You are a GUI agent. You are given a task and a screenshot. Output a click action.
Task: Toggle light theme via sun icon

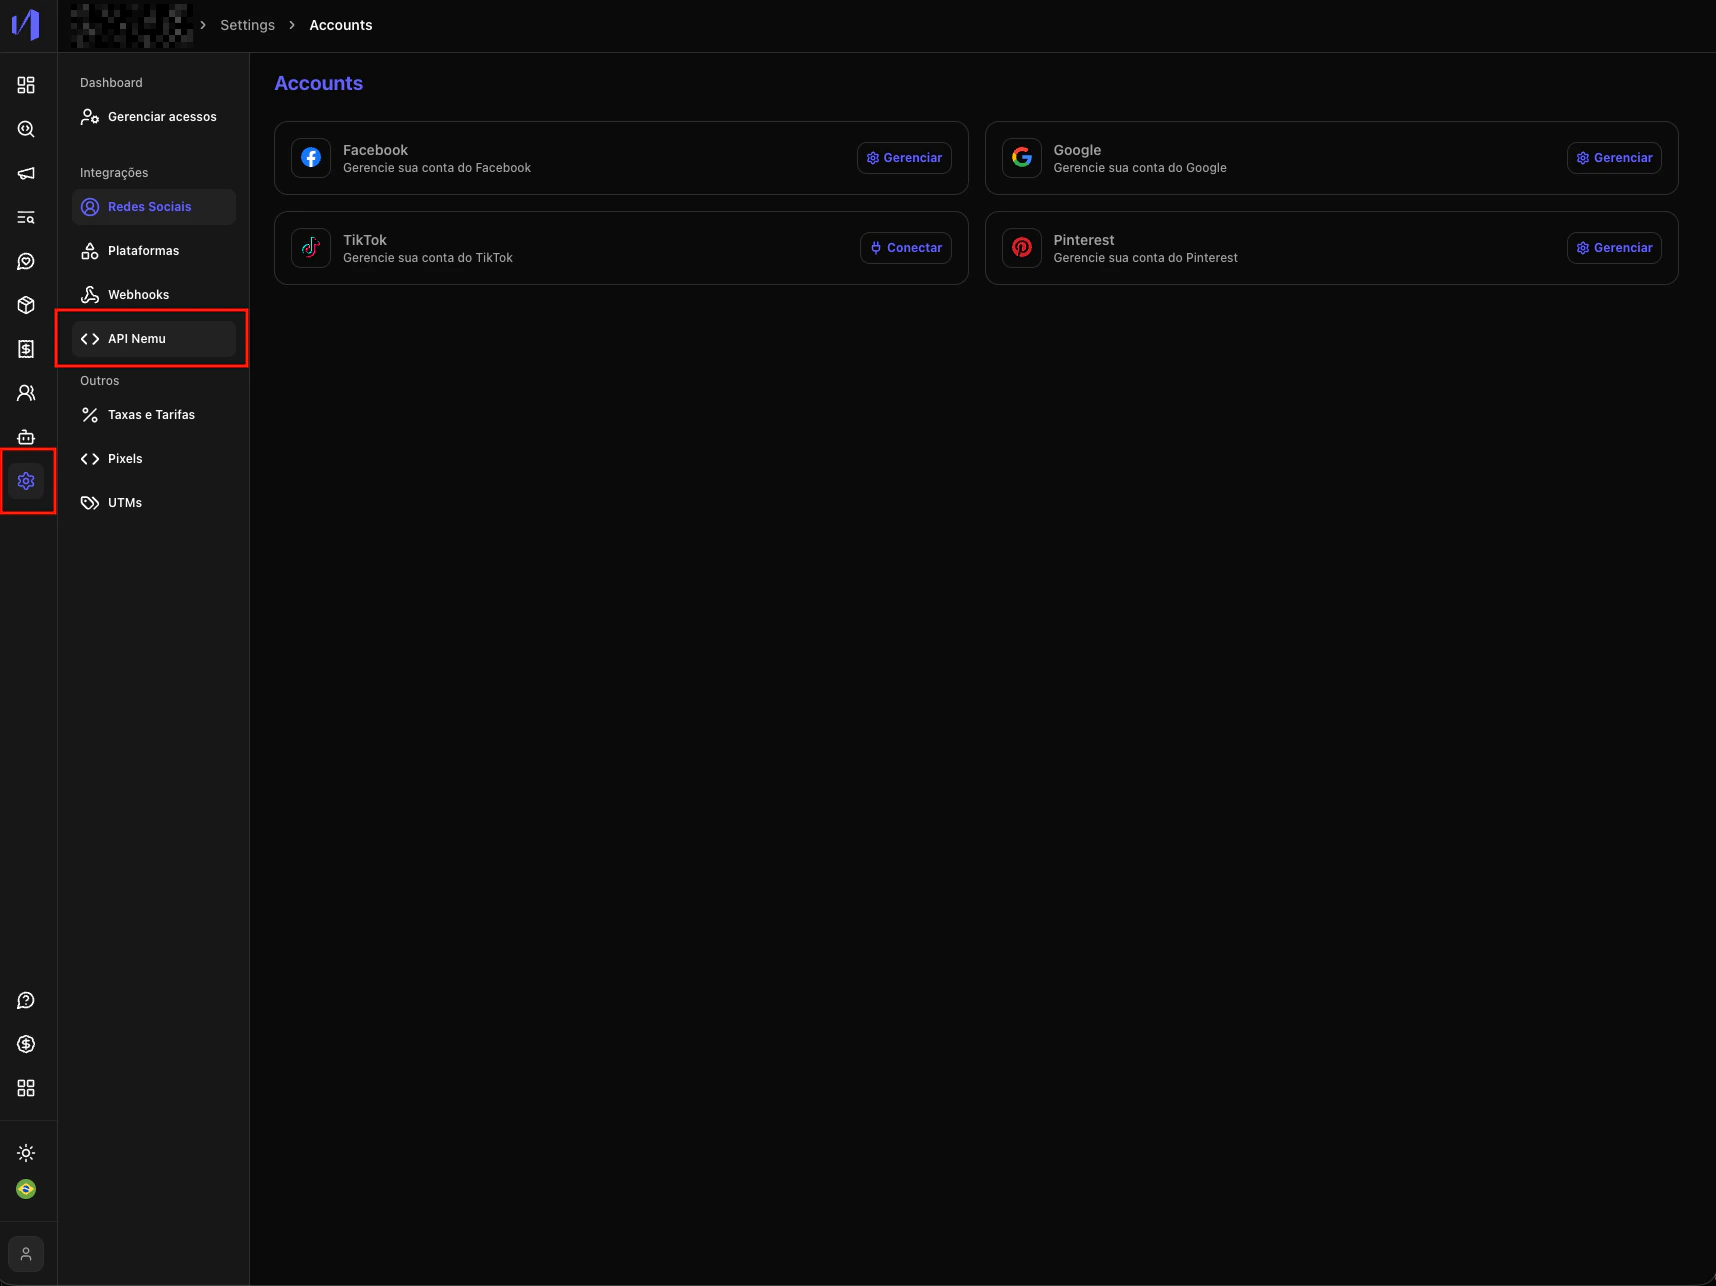tap(26, 1153)
